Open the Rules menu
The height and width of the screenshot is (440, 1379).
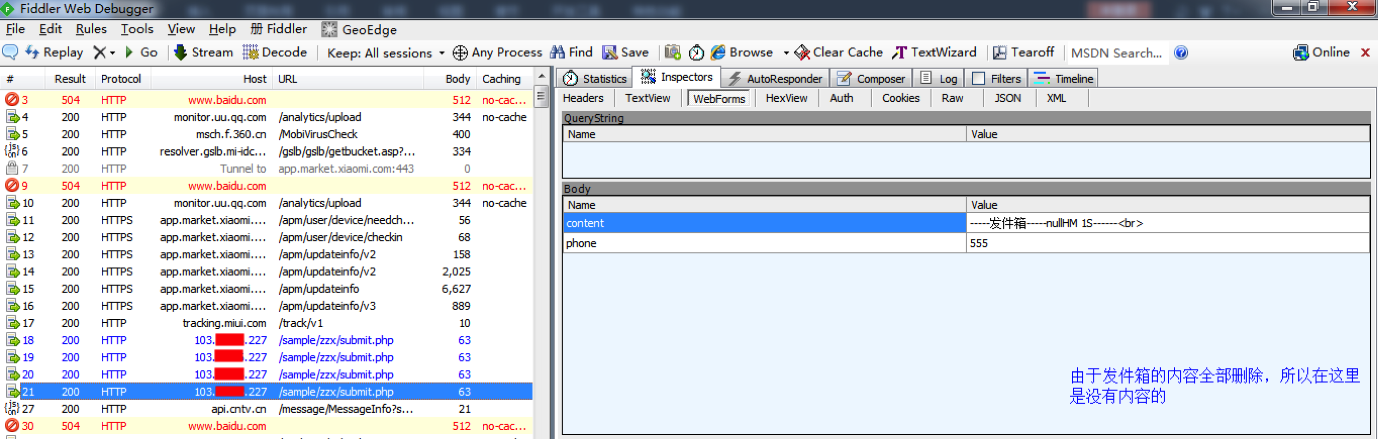click(x=91, y=29)
